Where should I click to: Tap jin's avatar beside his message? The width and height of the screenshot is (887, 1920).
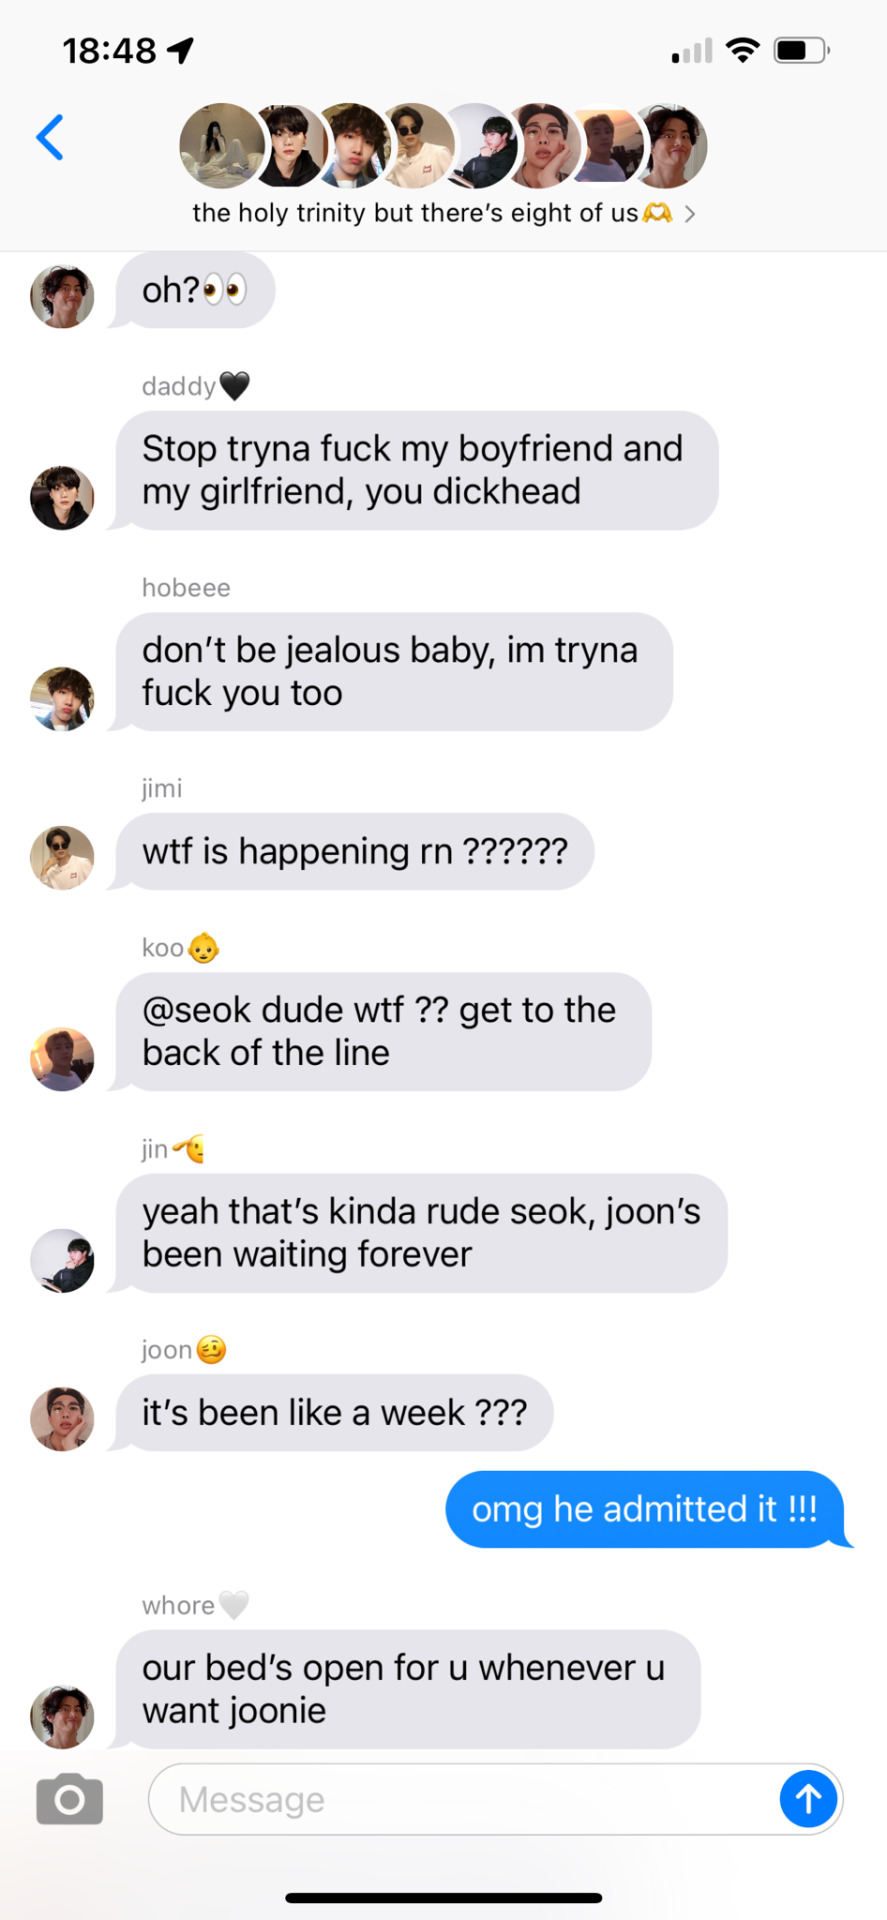pos(62,1260)
